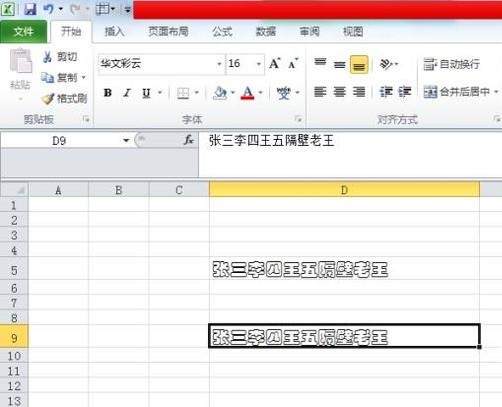Screen dimensions: 502x407
Task: Expand the 复制 dropdown arrow
Action: 83,78
